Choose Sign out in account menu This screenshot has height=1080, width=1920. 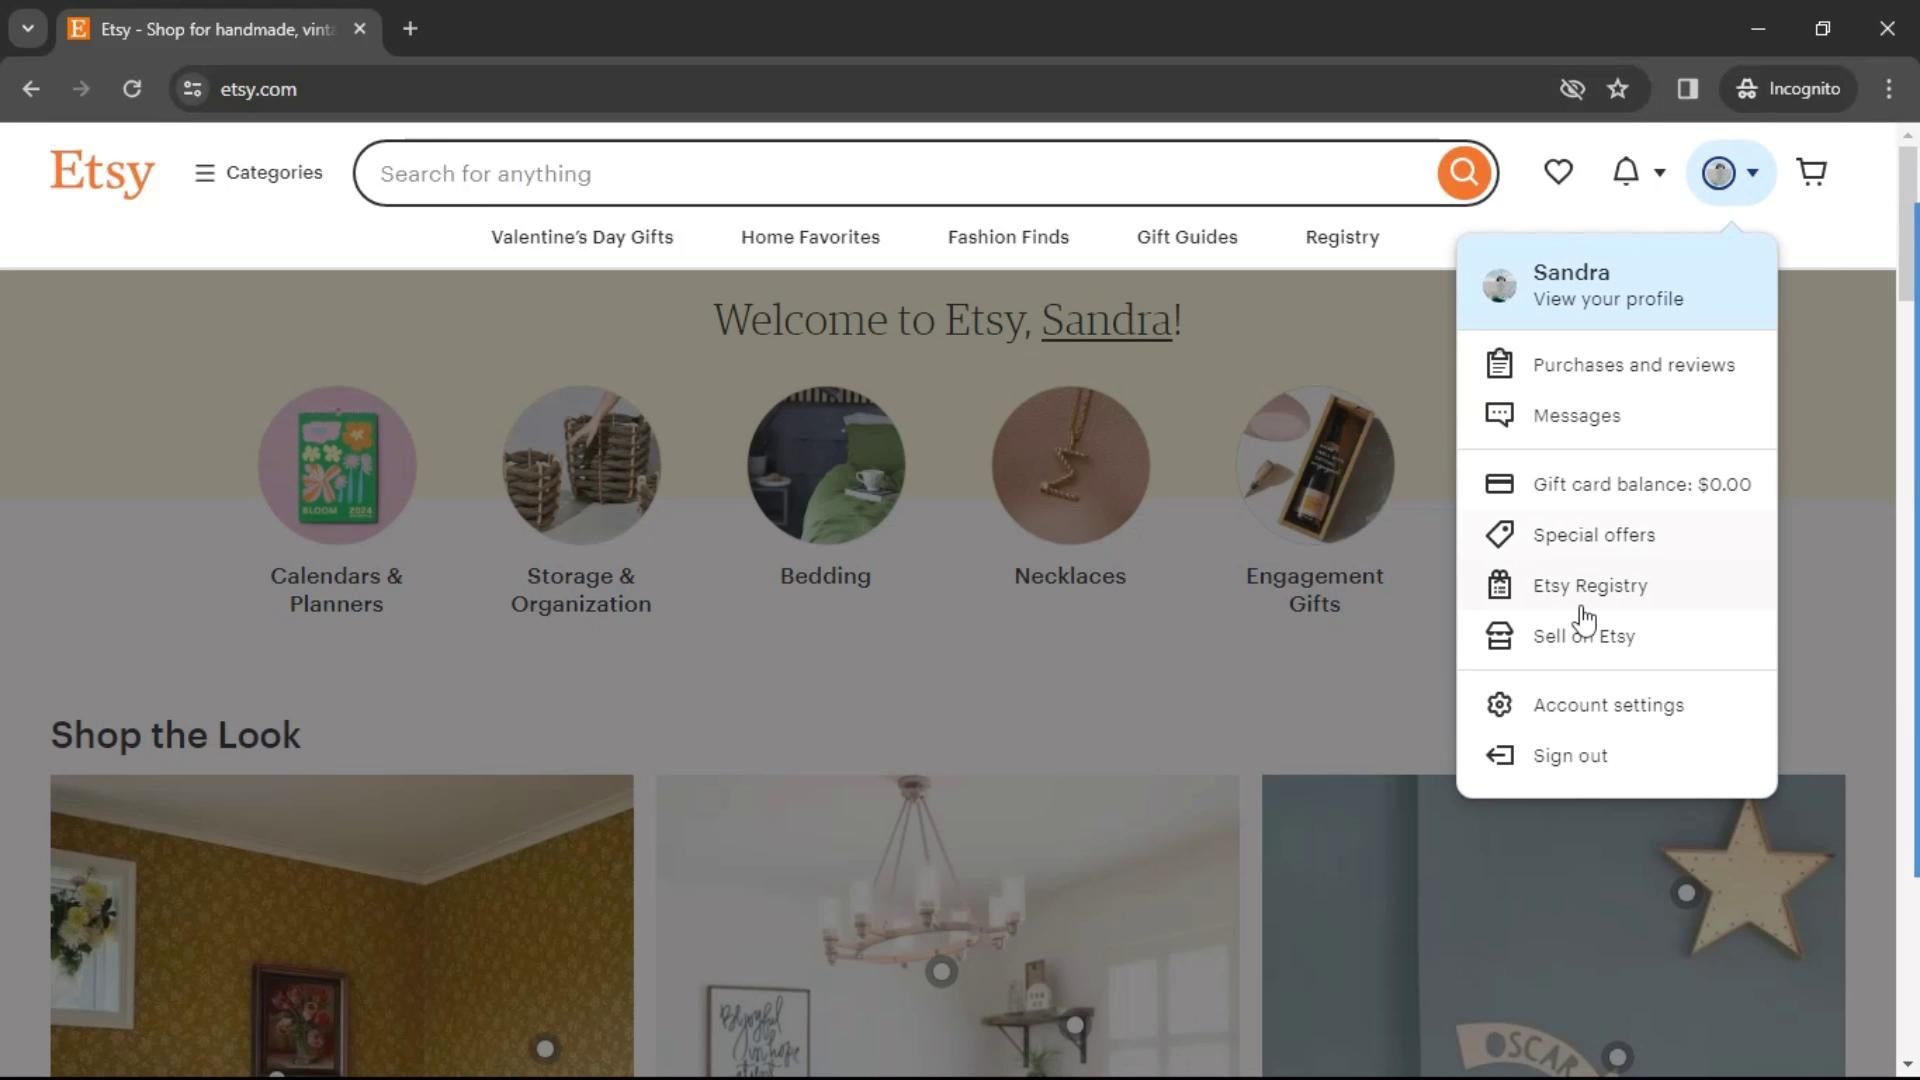click(1570, 756)
